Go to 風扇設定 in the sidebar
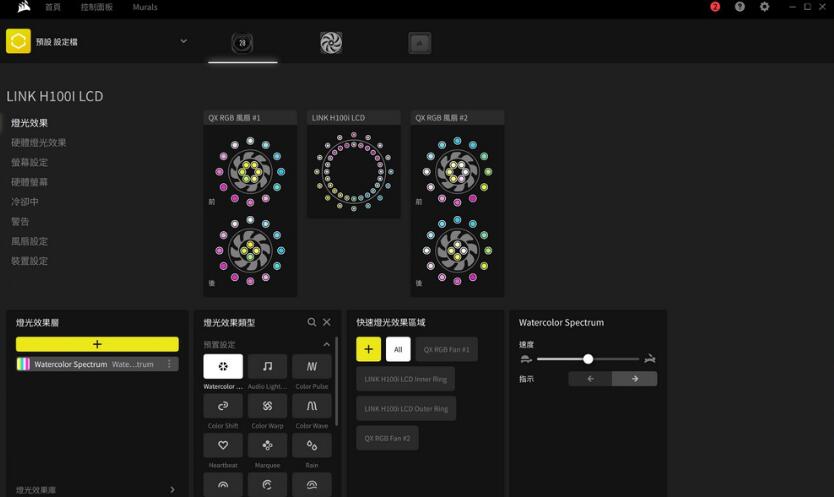Image resolution: width=834 pixels, height=497 pixels. coord(29,241)
